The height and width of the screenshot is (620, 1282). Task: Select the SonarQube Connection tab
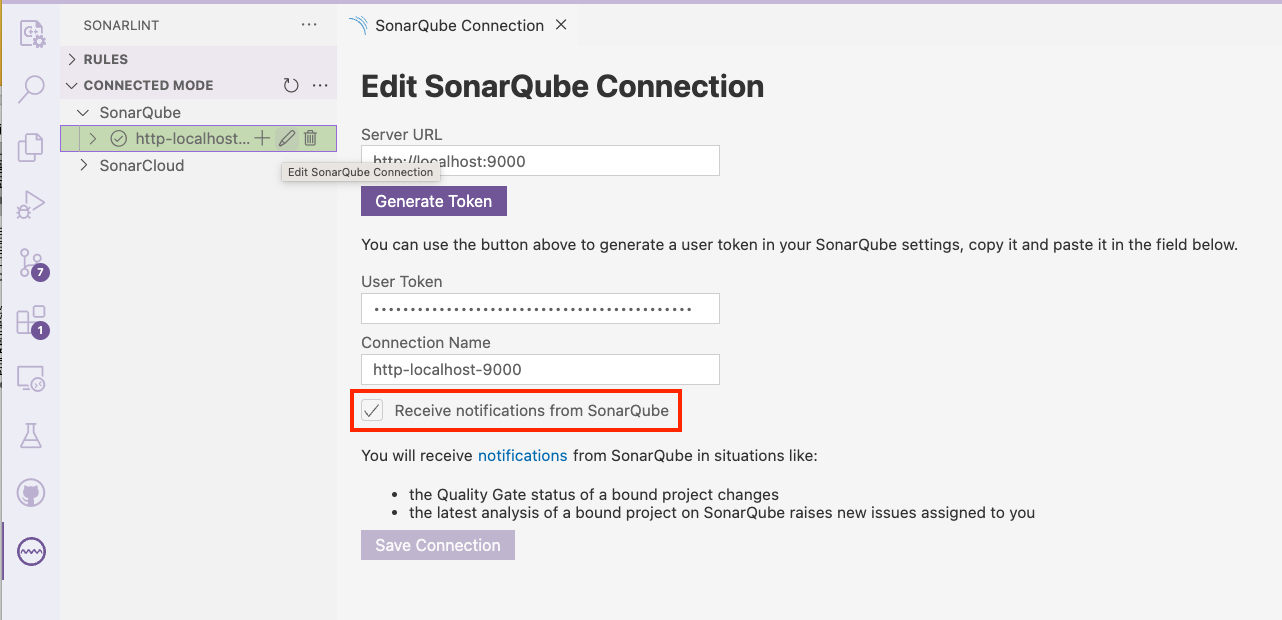(x=459, y=26)
